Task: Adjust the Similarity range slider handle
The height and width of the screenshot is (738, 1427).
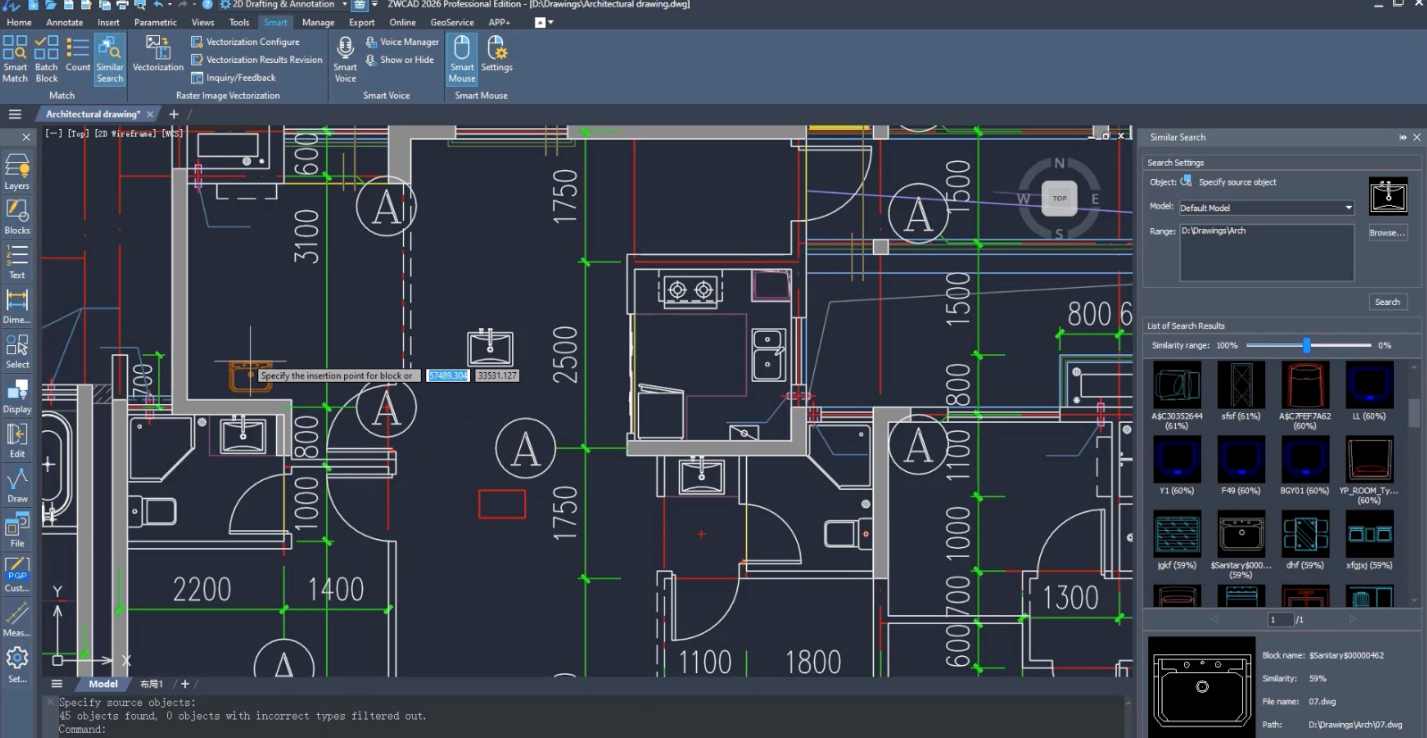Action: pos(1306,345)
